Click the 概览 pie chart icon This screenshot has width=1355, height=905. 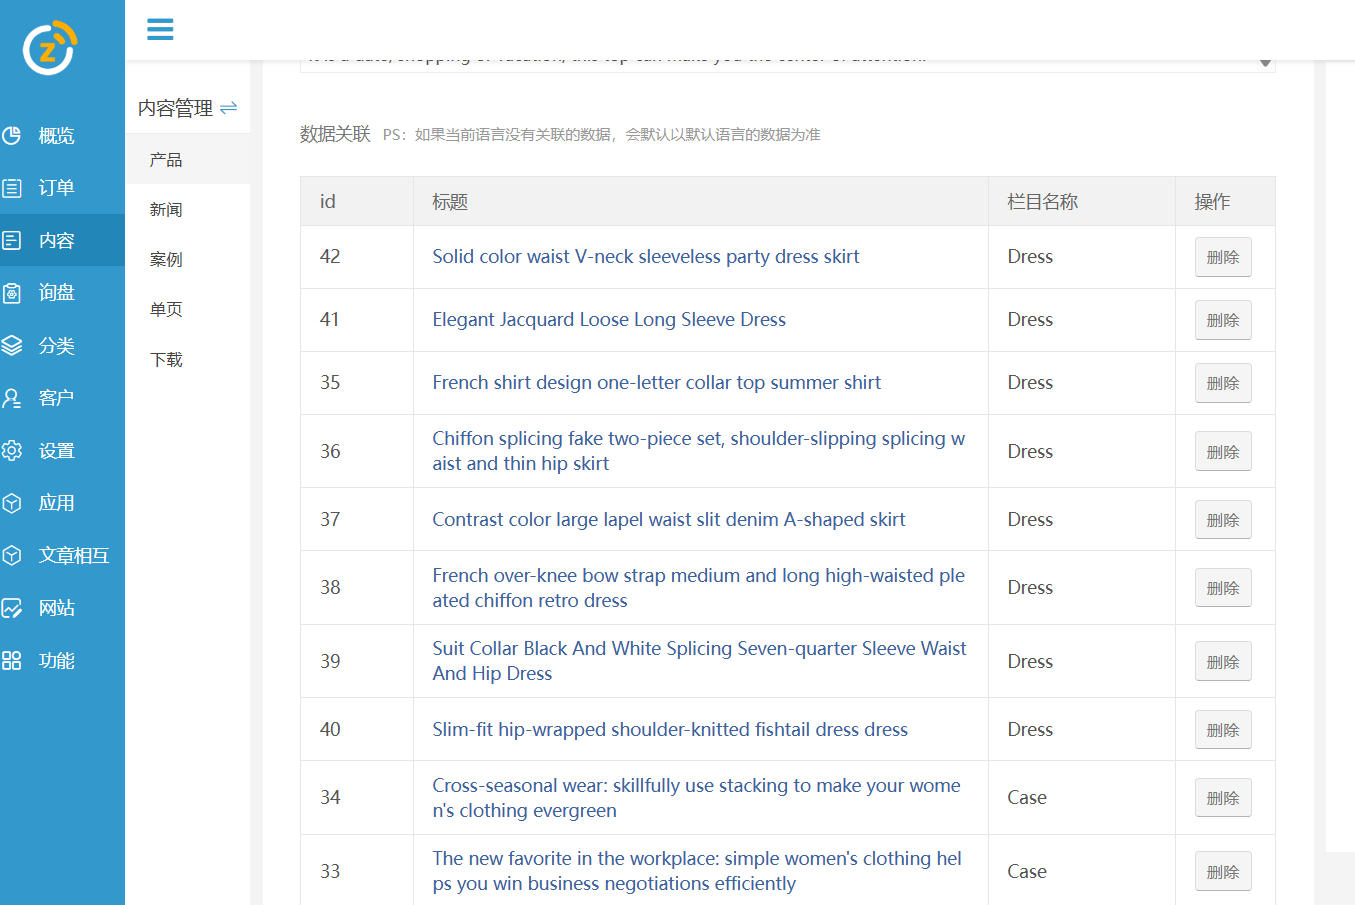click(x=12, y=135)
